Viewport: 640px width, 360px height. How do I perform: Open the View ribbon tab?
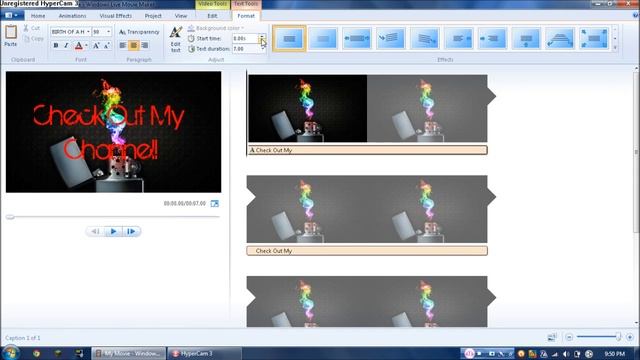tap(181, 16)
